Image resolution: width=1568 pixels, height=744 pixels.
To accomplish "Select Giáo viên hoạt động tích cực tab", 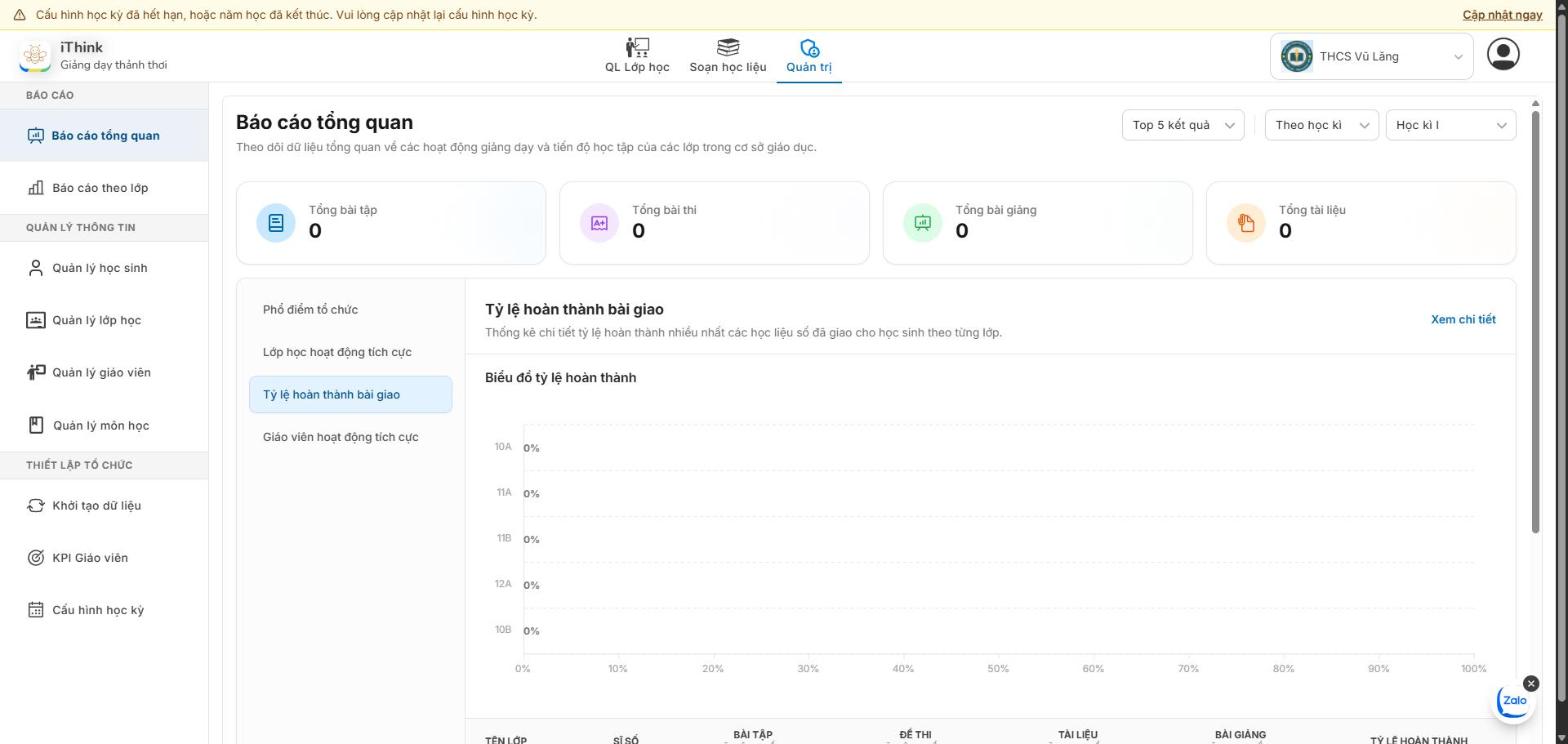I will 350,437.
